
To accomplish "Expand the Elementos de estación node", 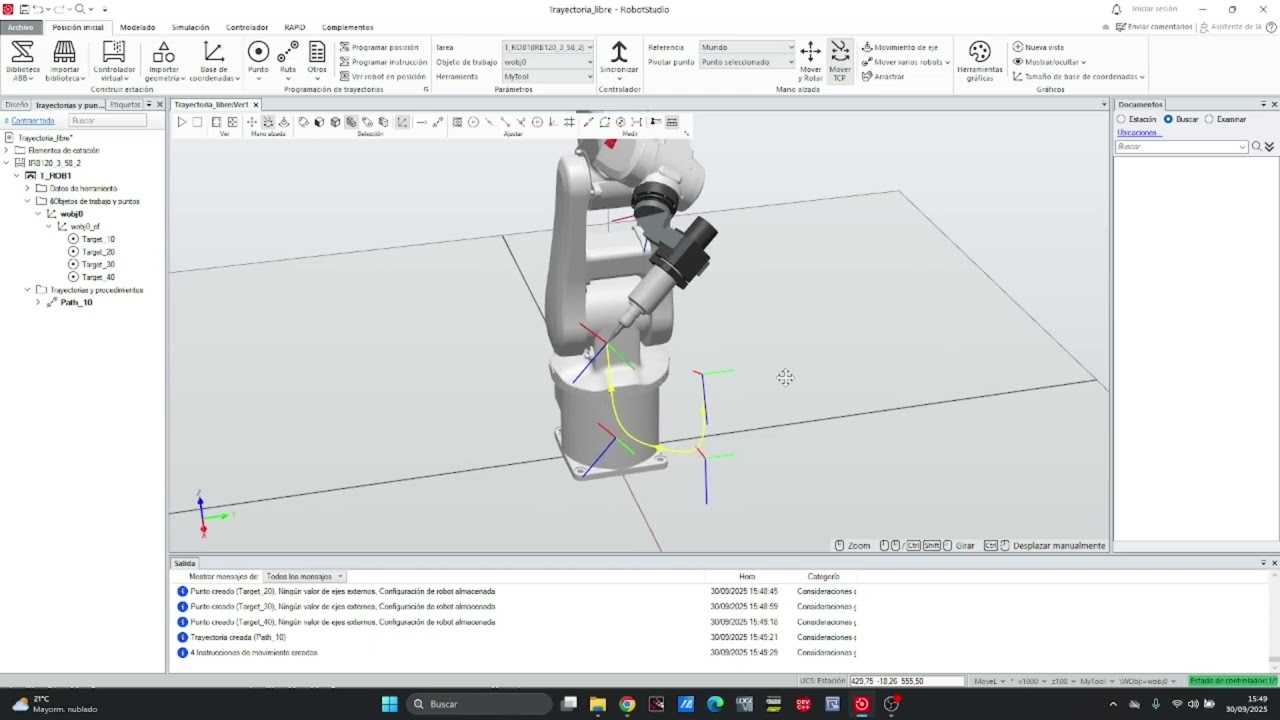I will click(x=7, y=150).
